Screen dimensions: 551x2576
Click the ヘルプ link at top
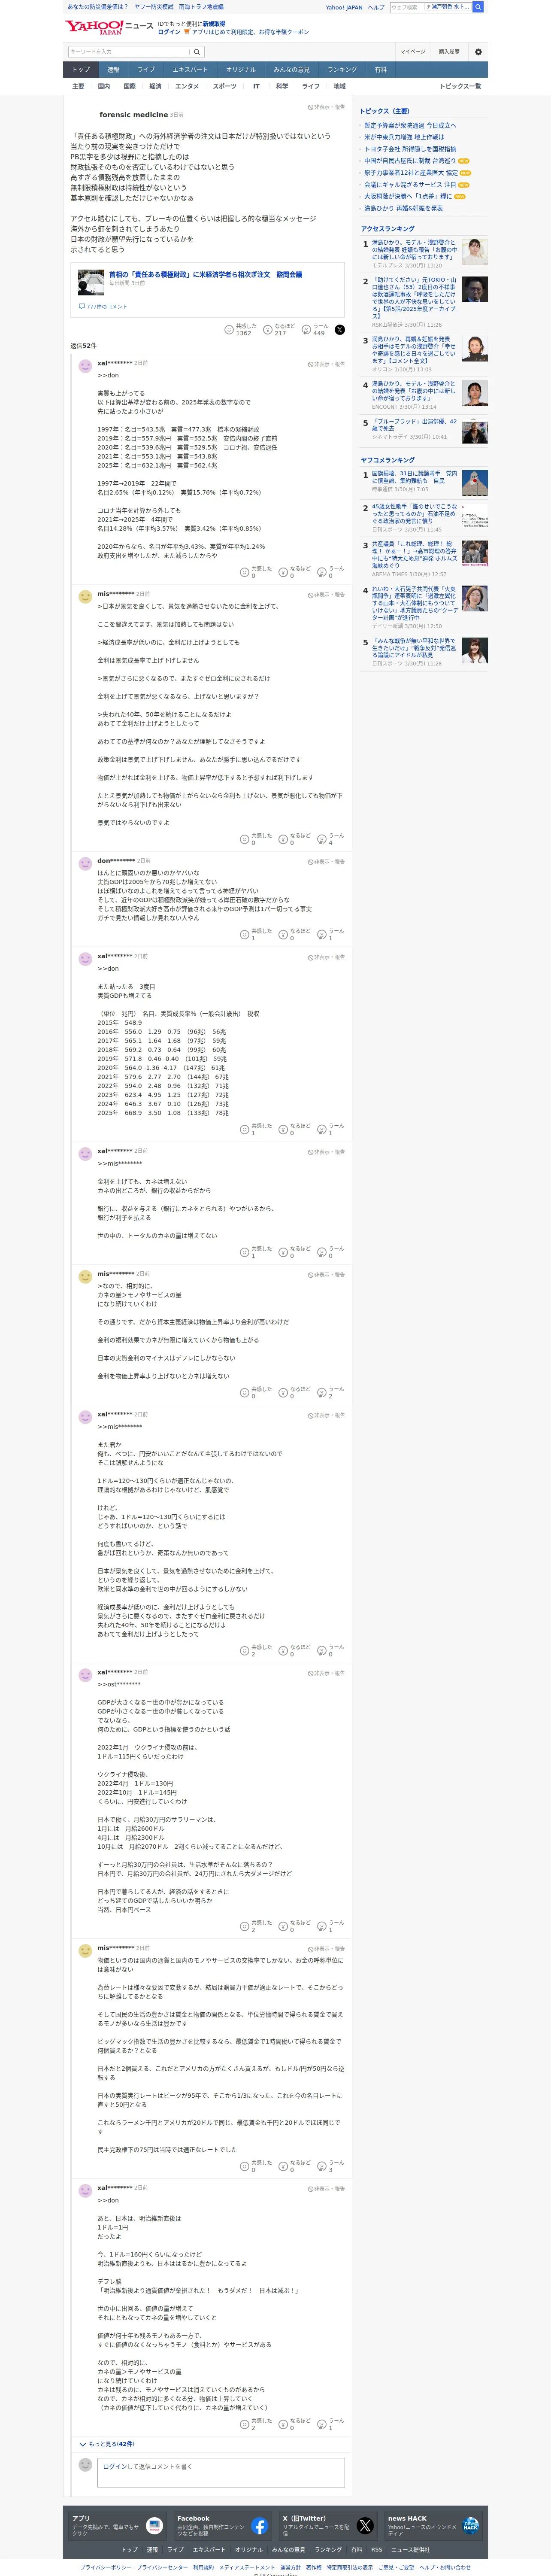tap(376, 7)
